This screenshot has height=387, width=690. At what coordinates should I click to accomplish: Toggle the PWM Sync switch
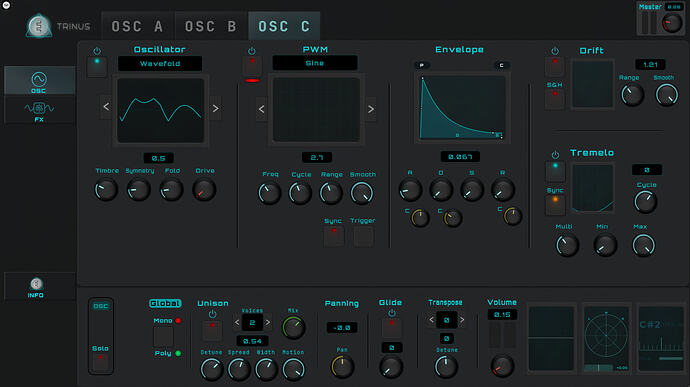coord(334,236)
